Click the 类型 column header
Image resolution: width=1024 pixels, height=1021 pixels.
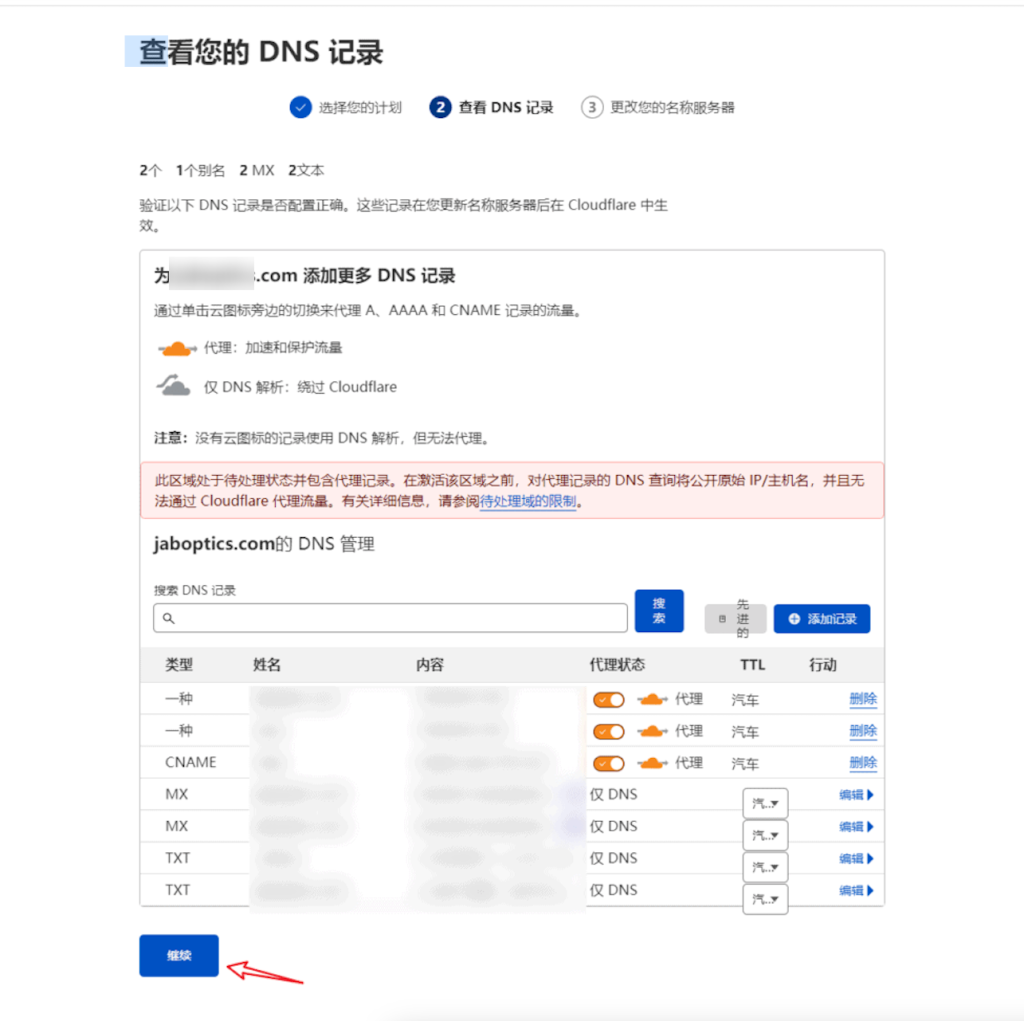[179, 665]
